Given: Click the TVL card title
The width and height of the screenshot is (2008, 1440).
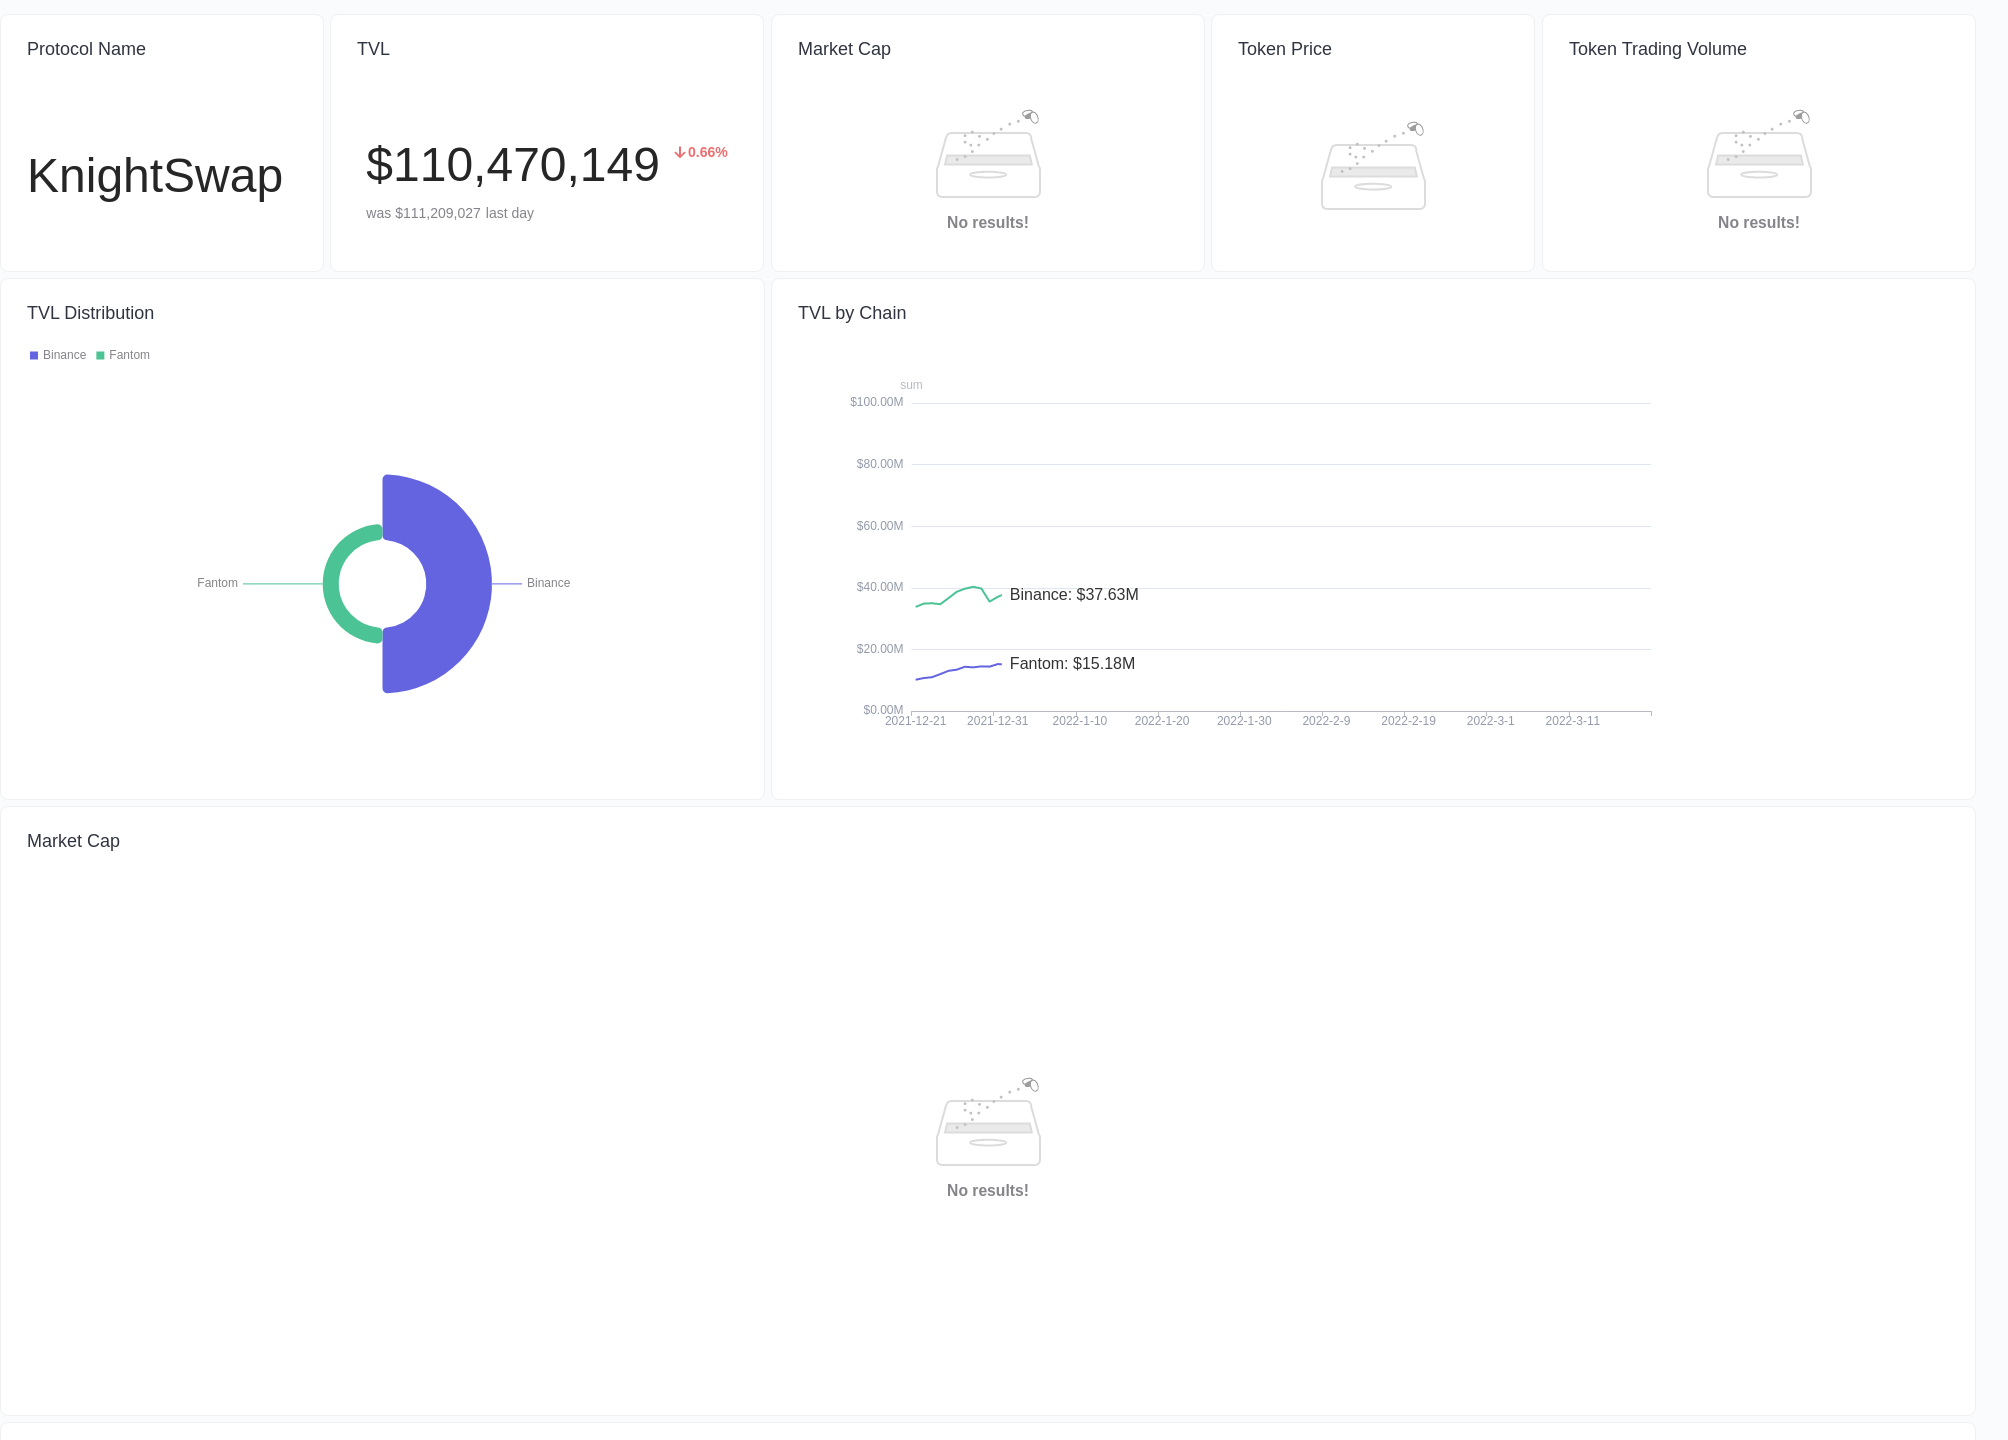Looking at the screenshot, I should [x=373, y=49].
